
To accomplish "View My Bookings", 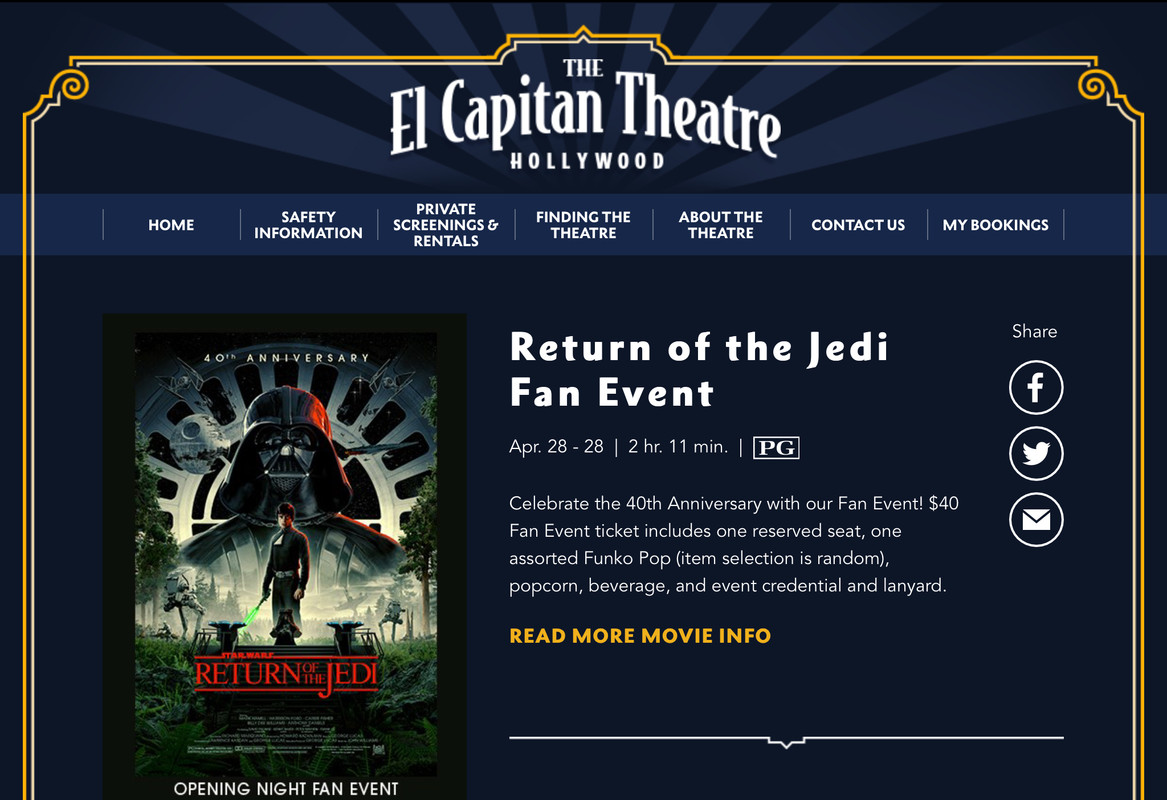I will (x=995, y=225).
